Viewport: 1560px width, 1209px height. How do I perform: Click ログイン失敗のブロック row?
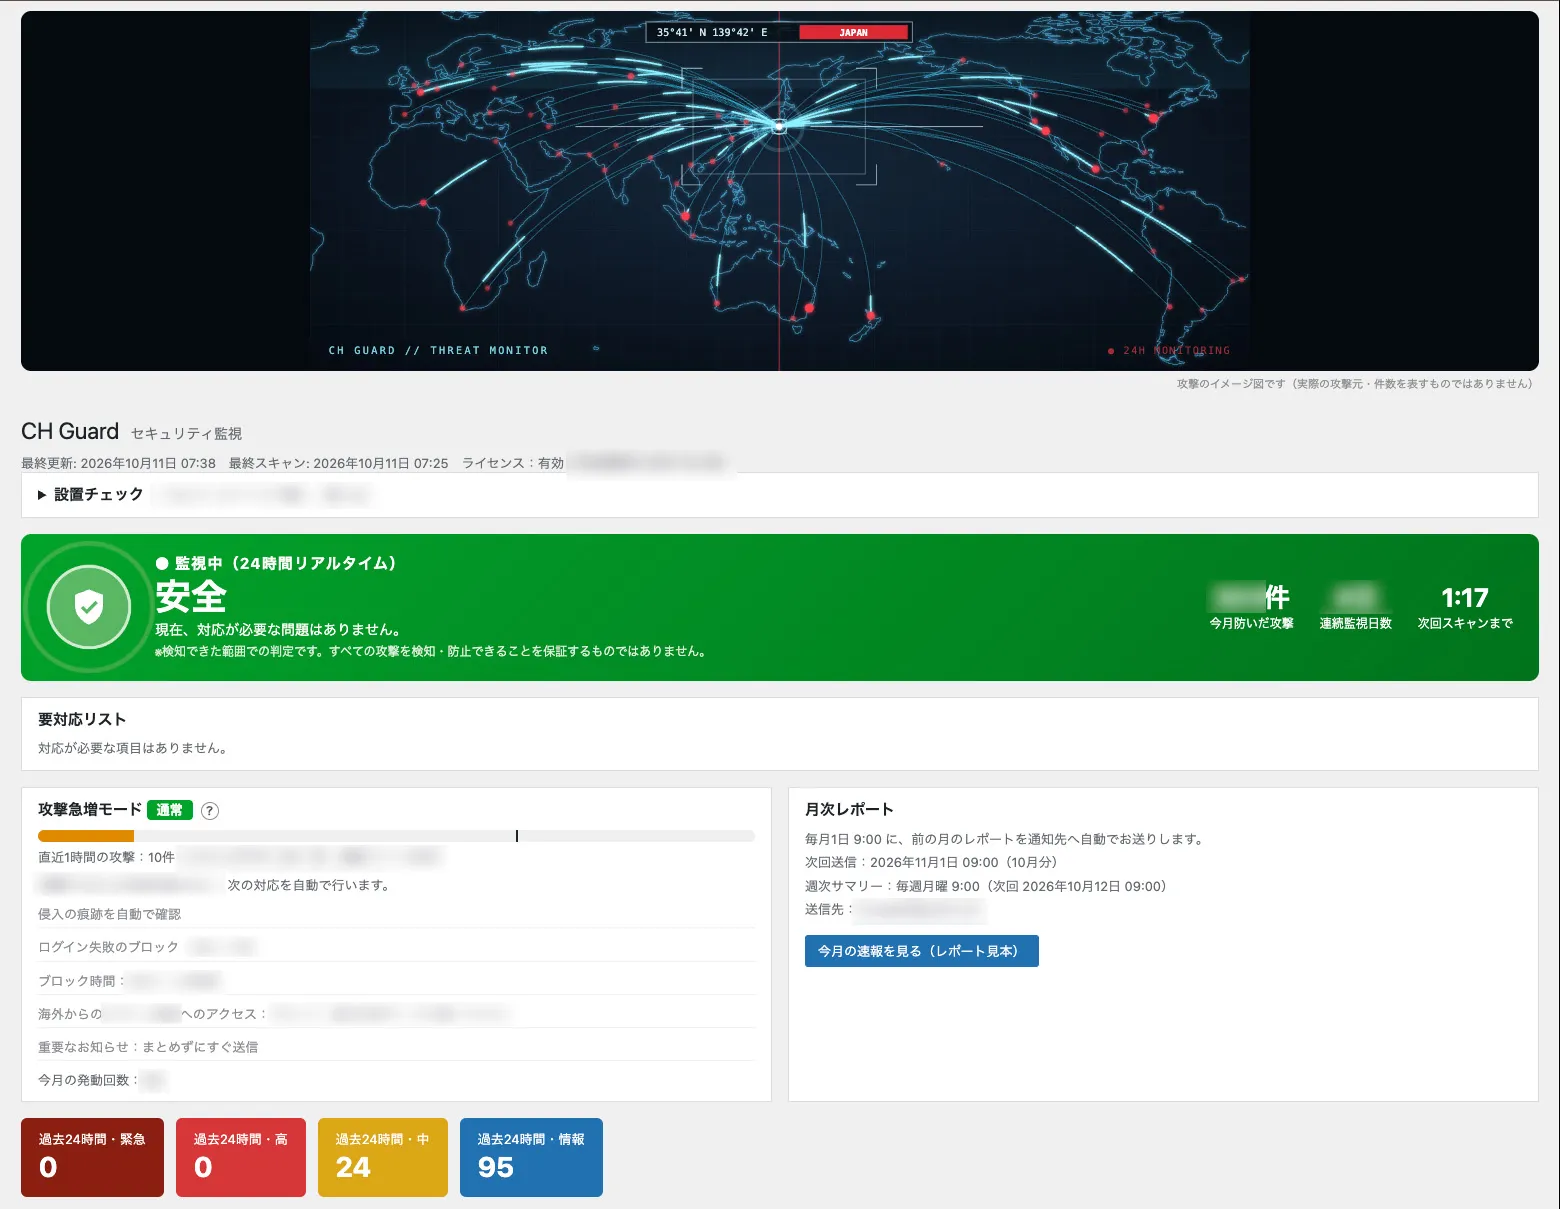396,946
